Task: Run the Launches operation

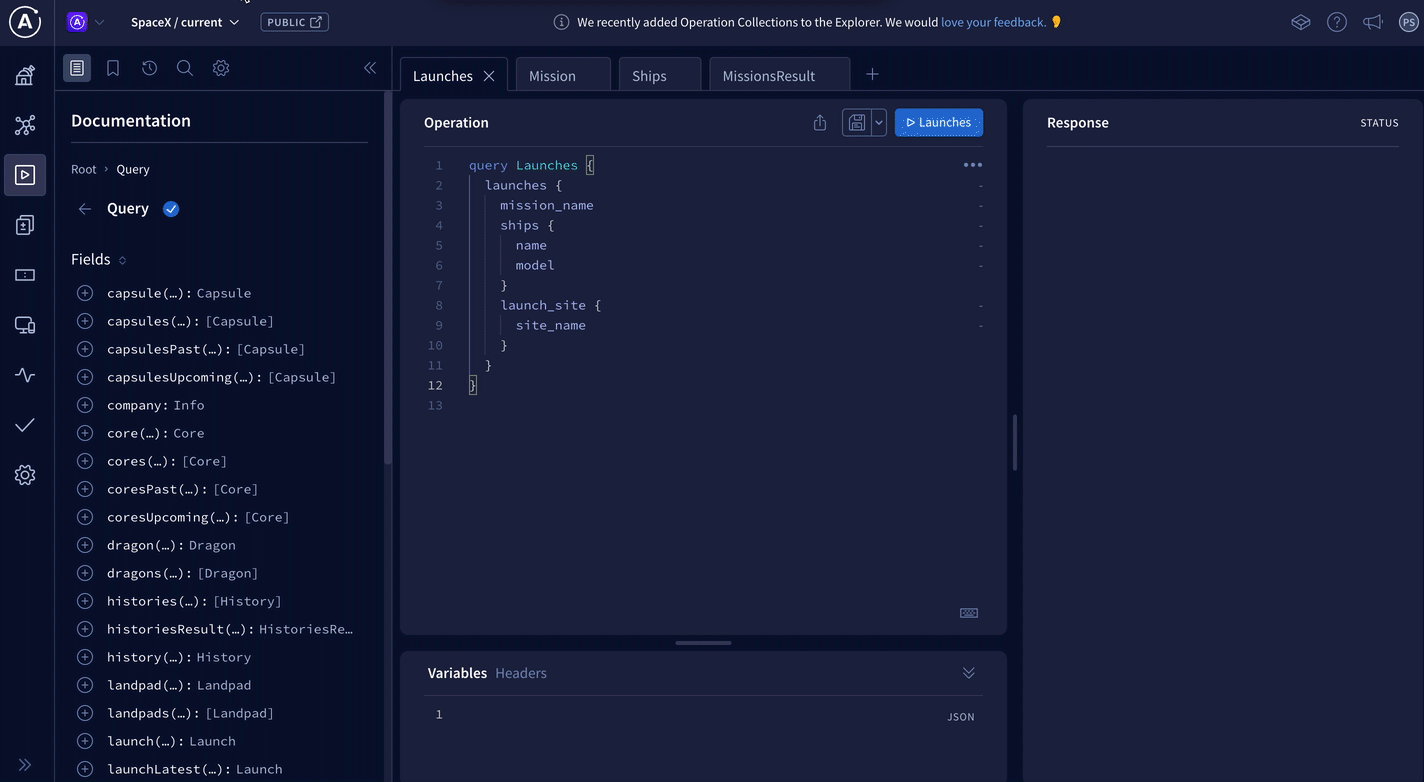Action: point(939,123)
